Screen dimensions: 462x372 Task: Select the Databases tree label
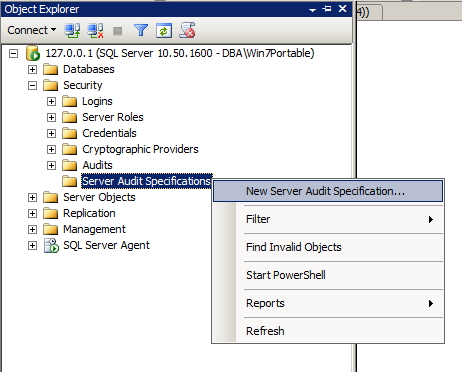pyautogui.click(x=89, y=69)
